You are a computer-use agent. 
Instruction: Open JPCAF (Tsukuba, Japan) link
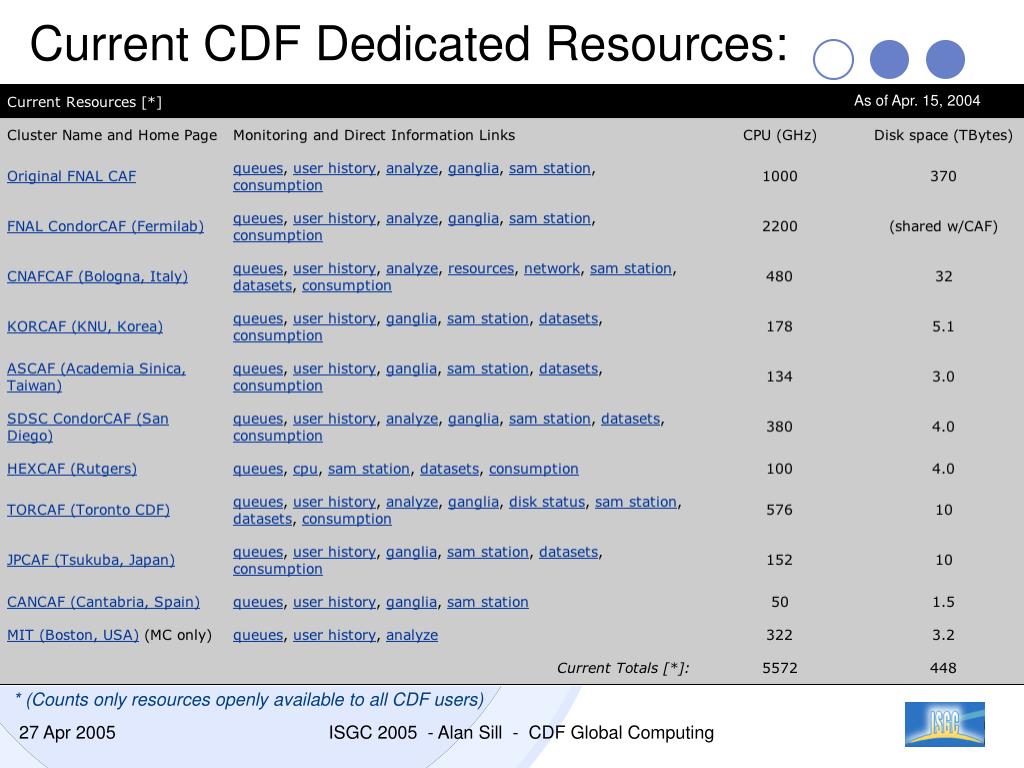(91, 560)
